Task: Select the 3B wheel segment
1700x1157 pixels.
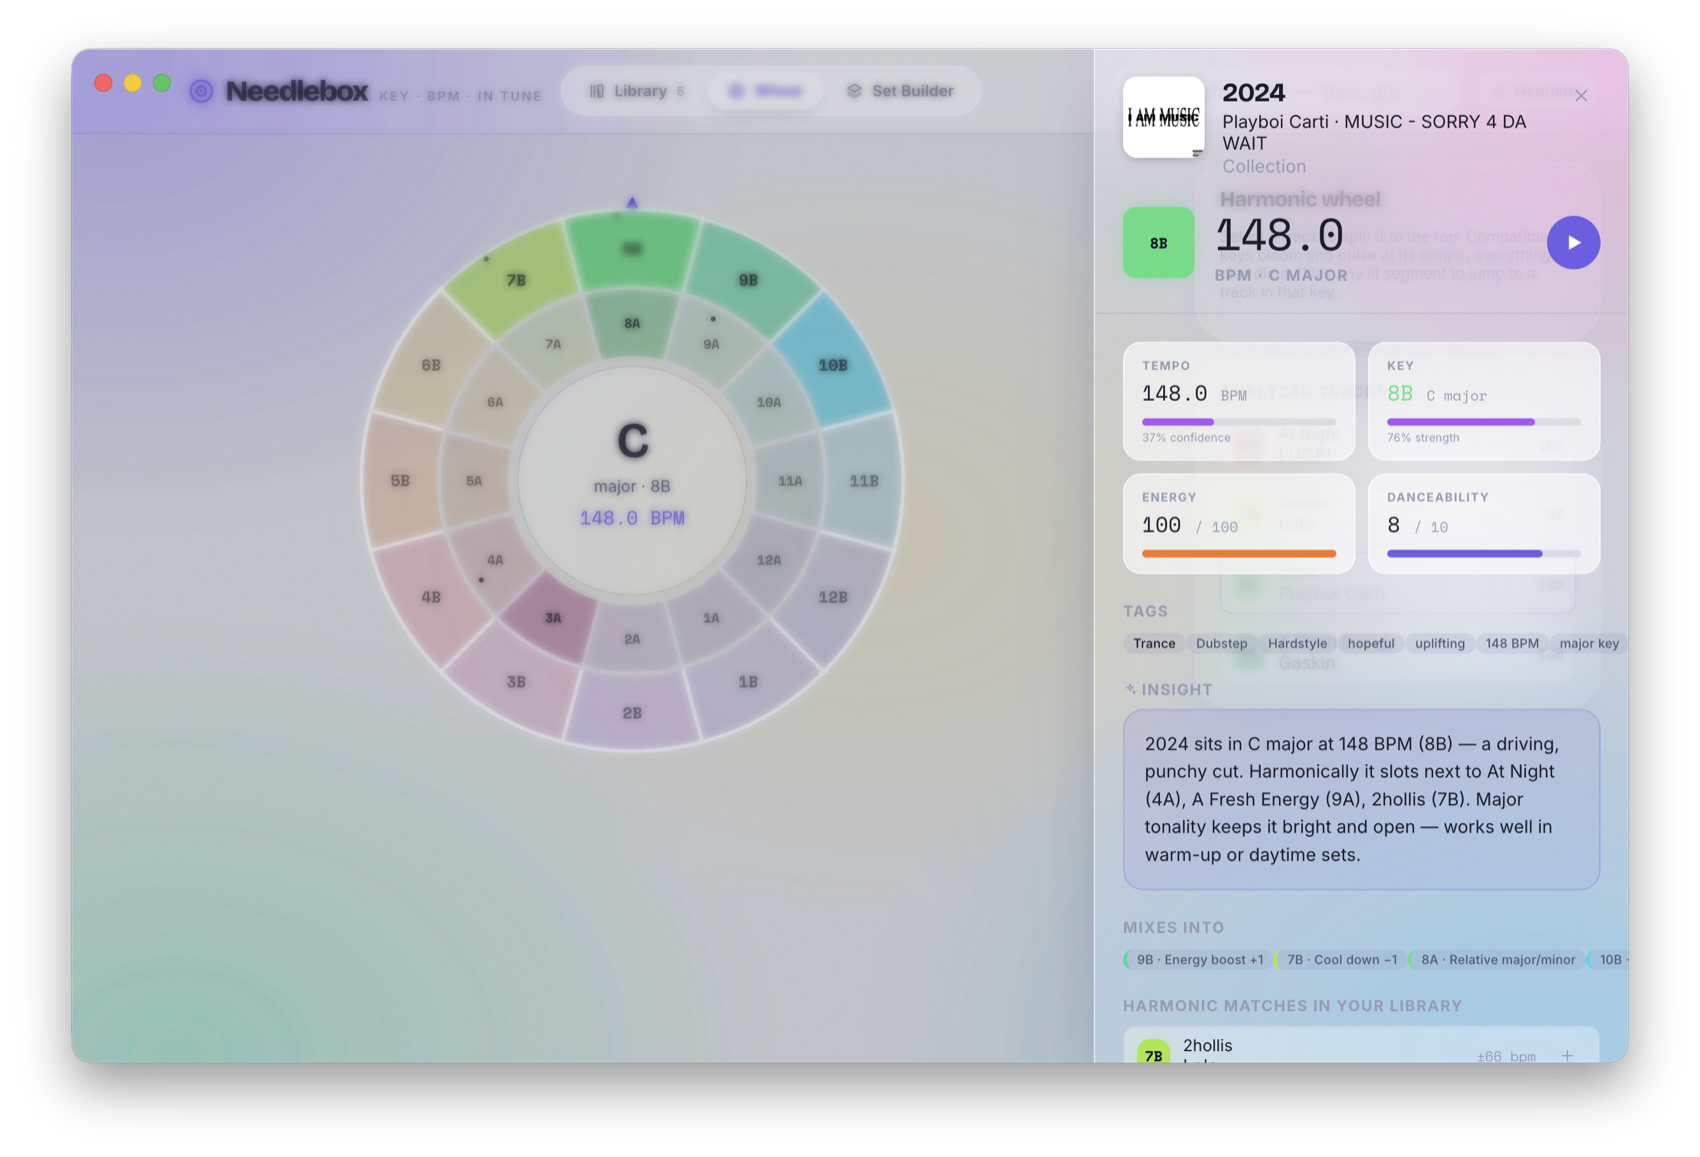Action: [x=516, y=682]
